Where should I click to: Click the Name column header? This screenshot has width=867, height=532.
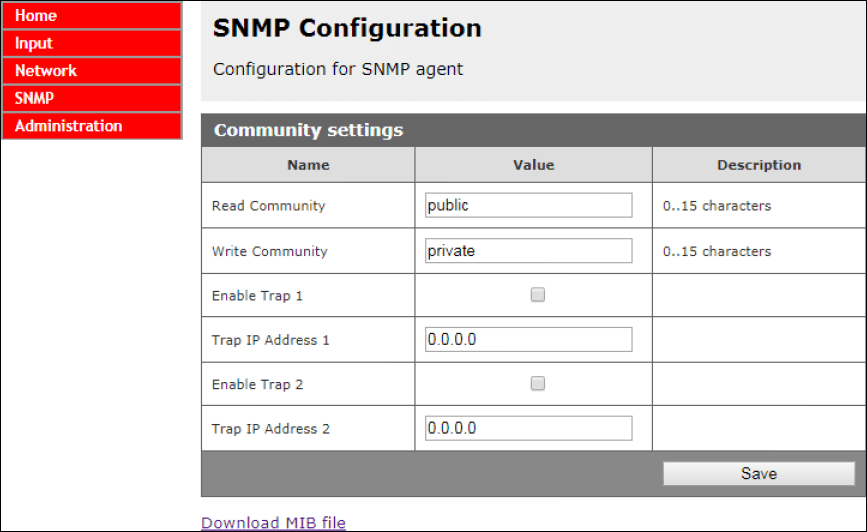click(x=308, y=165)
